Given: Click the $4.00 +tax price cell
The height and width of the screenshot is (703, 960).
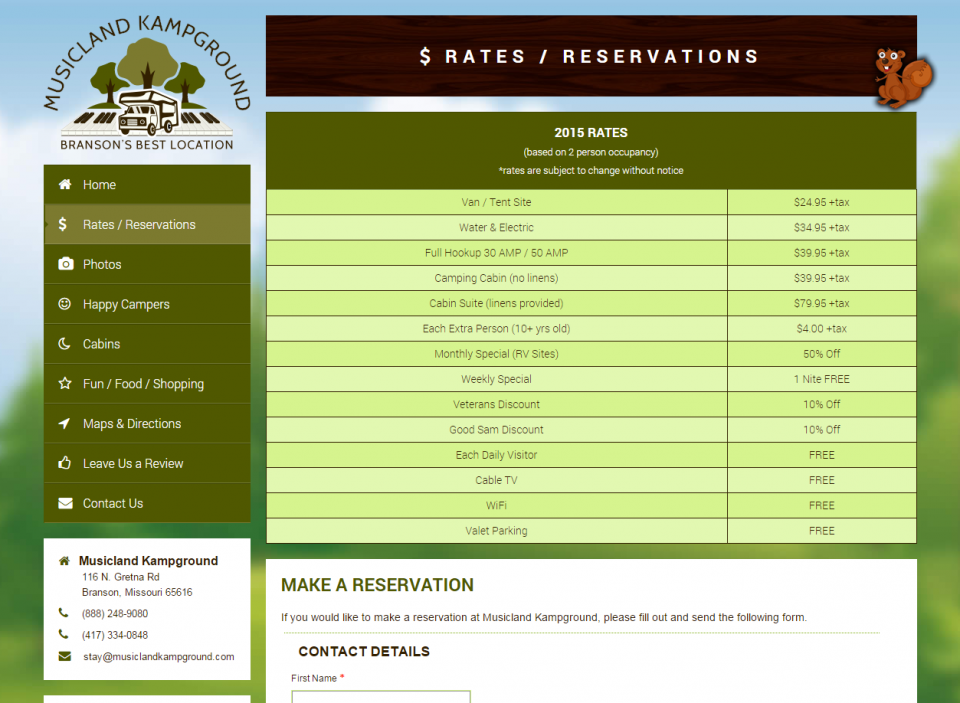Looking at the screenshot, I should pos(822,328).
